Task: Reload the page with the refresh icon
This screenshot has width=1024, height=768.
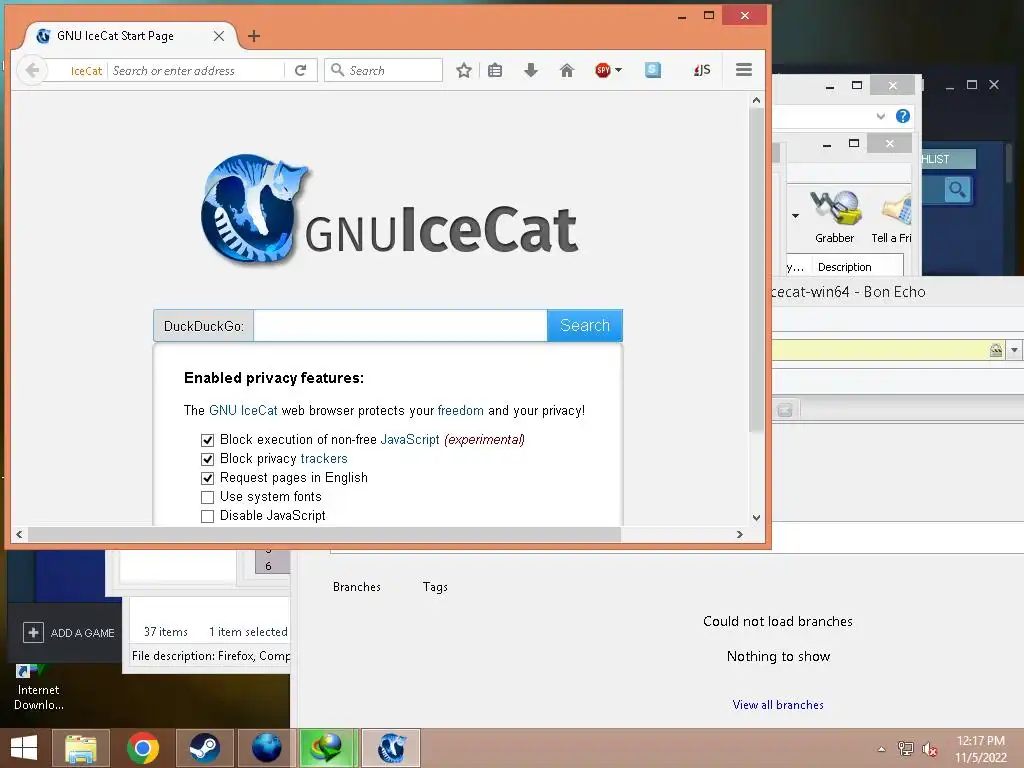Action: point(300,70)
